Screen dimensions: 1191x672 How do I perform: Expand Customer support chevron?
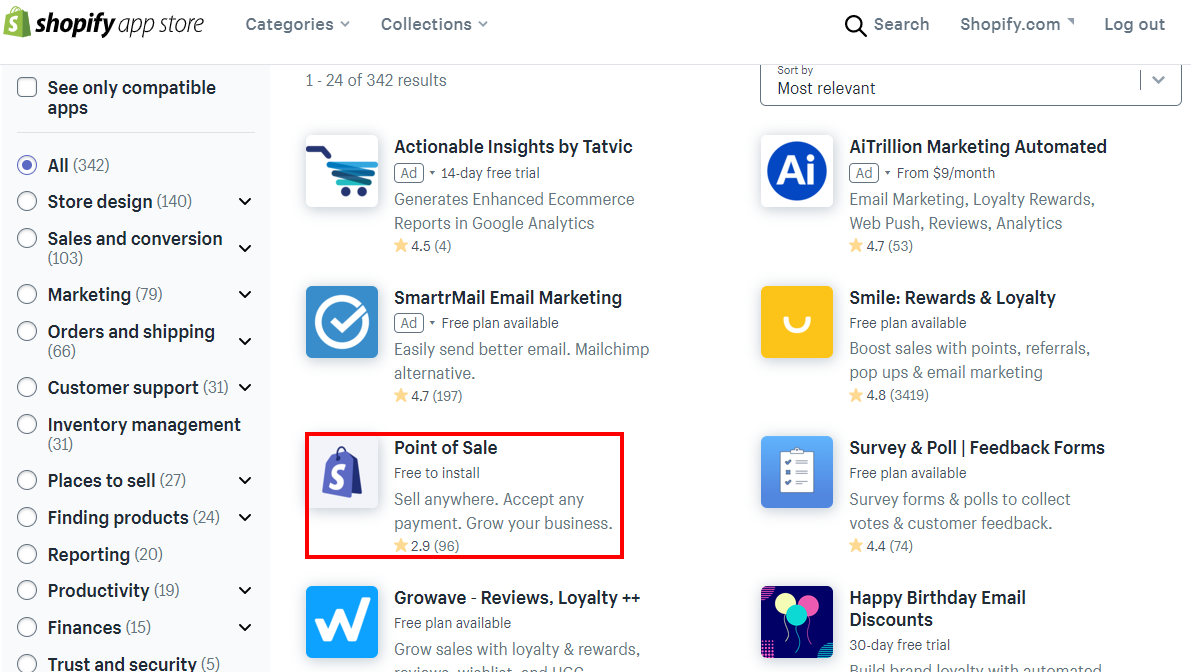pyautogui.click(x=245, y=388)
